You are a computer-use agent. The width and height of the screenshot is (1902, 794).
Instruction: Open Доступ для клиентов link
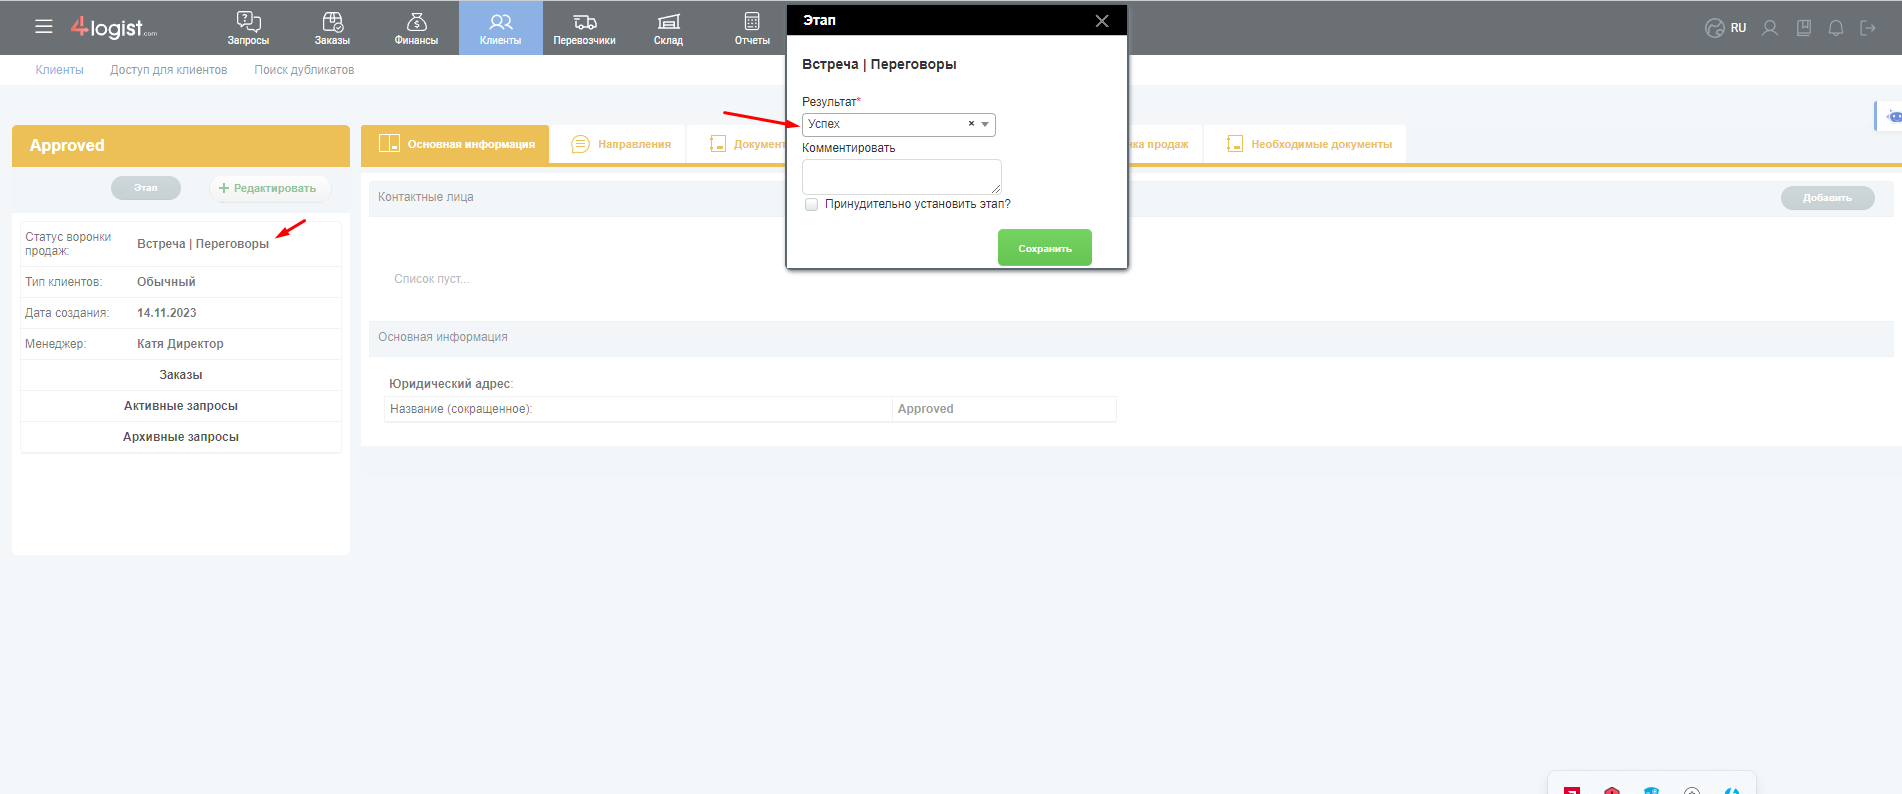coord(169,70)
